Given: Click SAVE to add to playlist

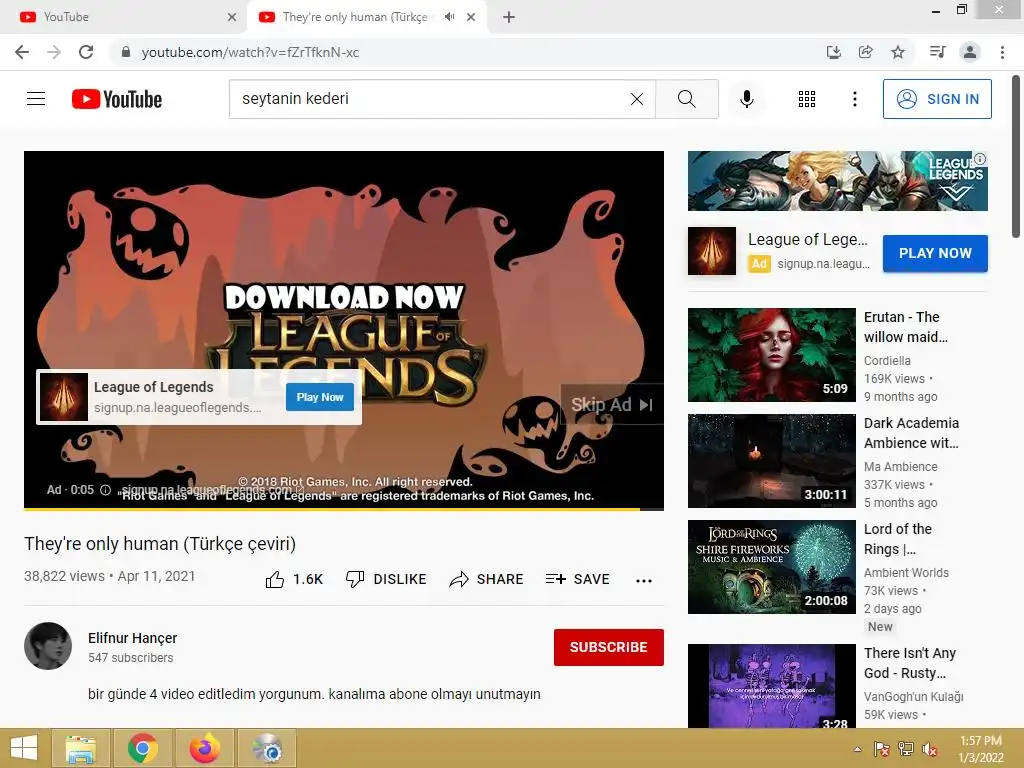Looking at the screenshot, I should tap(578, 579).
